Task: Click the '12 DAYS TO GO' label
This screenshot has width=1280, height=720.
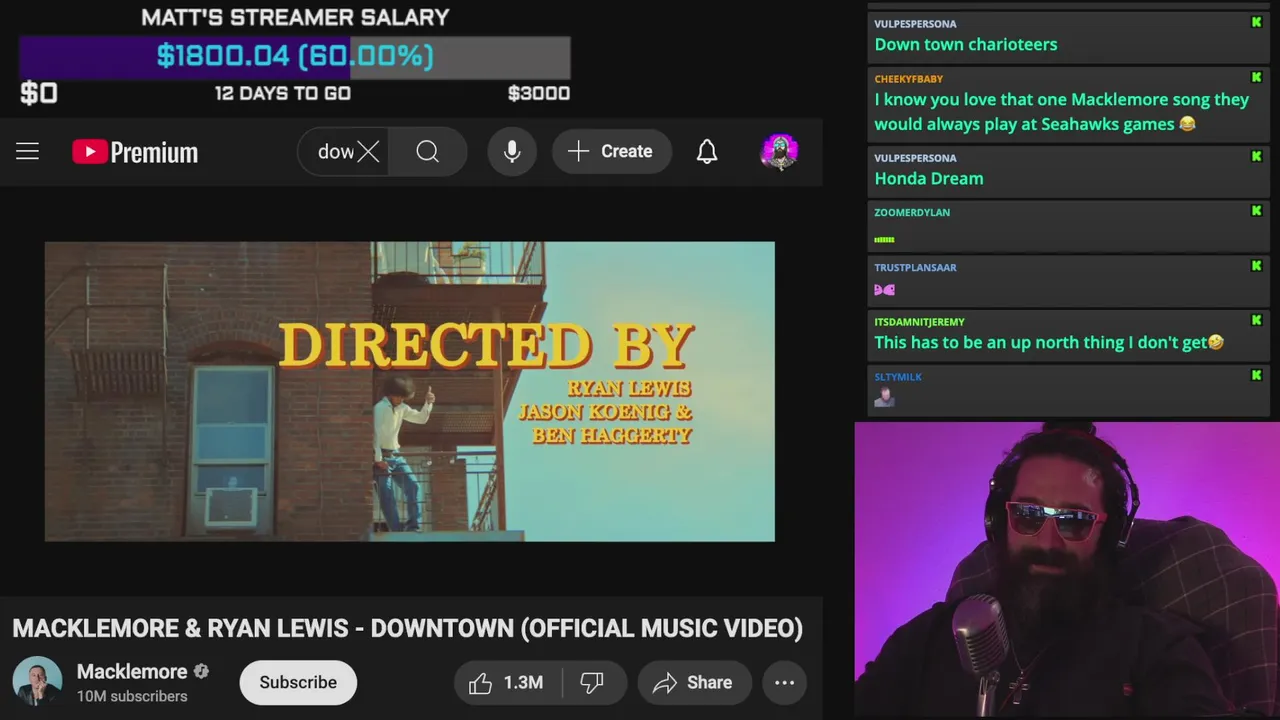Action: [x=283, y=93]
